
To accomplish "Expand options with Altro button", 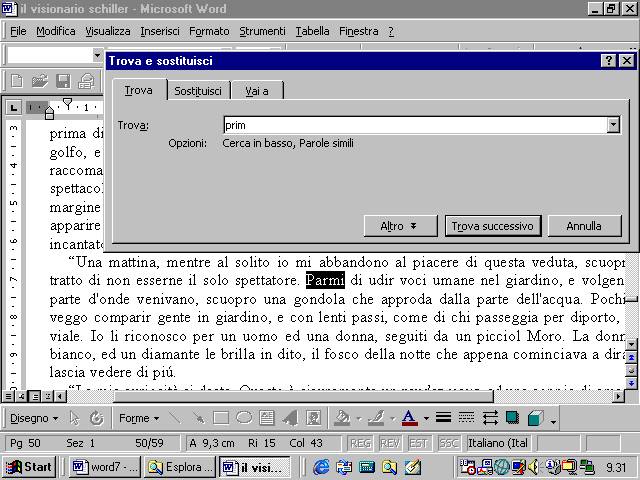I will coord(400,226).
